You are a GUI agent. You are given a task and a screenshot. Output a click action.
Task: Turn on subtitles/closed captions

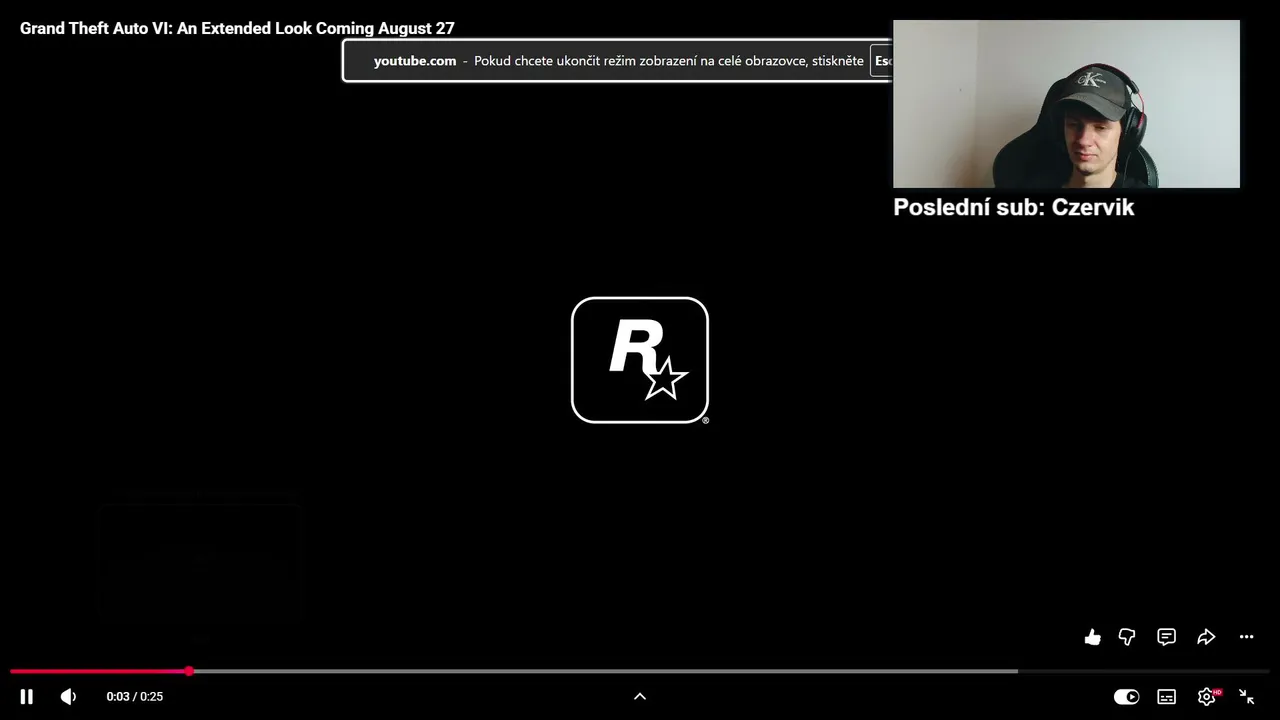[x=1166, y=697]
